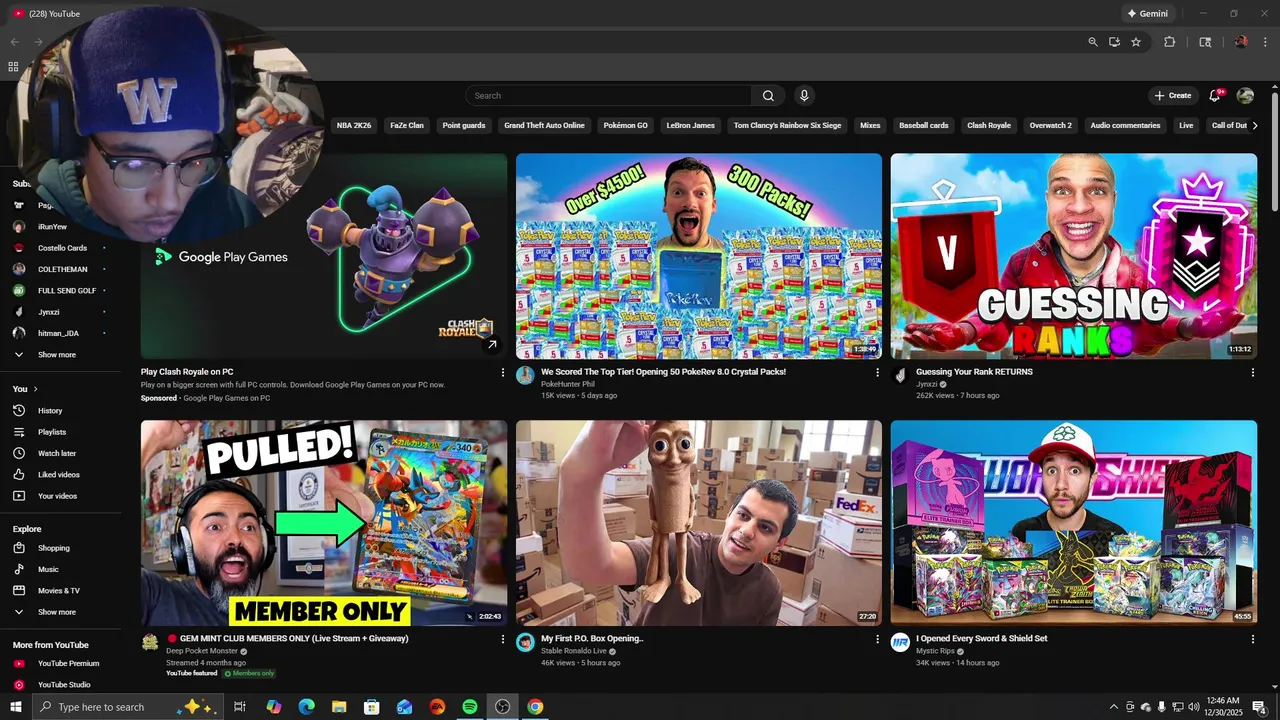The image size is (1280, 720).
Task: Open the YouTube account avatar menu
Action: point(1245,96)
